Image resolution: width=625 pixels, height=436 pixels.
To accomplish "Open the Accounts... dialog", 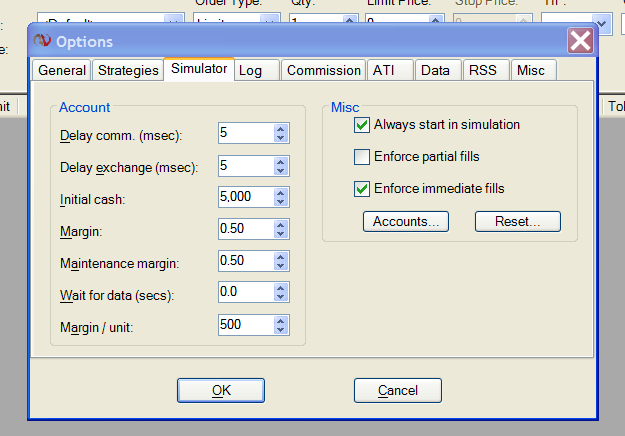I will [x=406, y=222].
